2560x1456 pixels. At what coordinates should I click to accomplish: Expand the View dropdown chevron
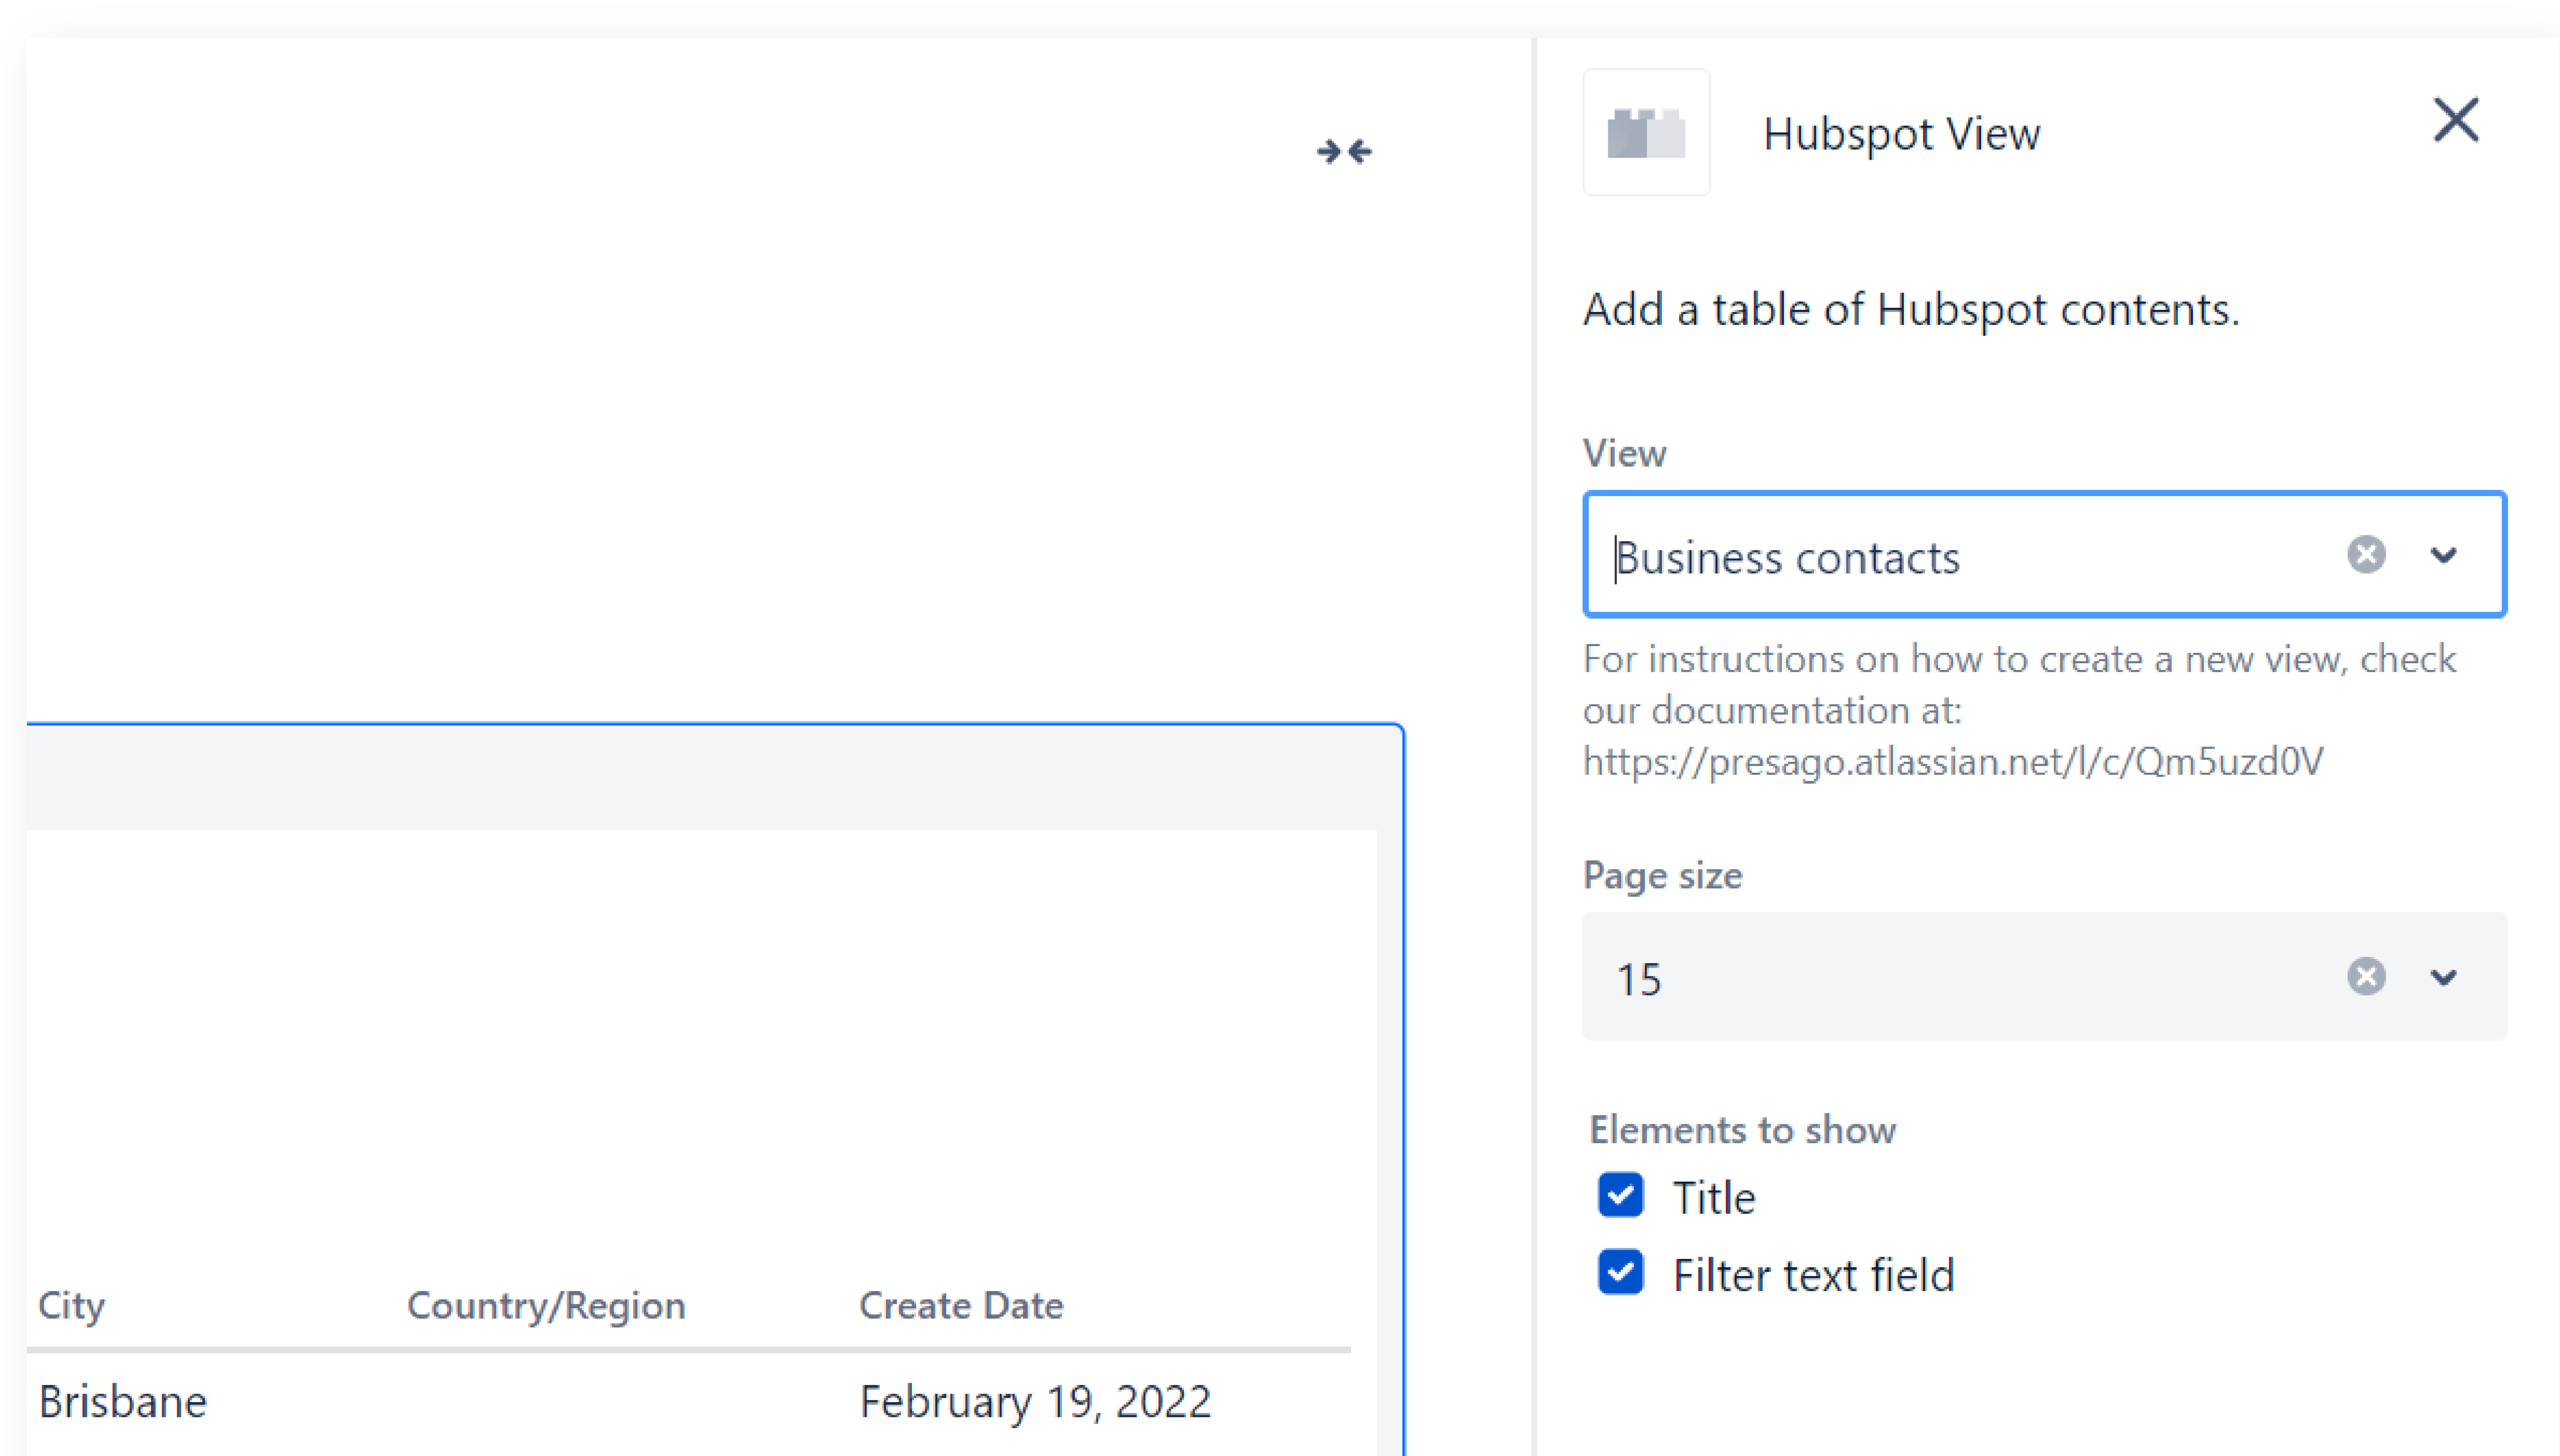(2443, 555)
